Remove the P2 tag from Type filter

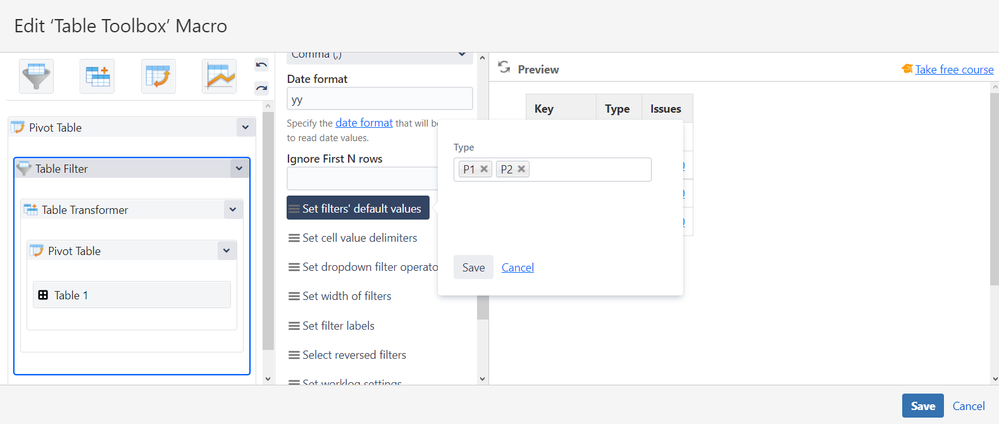tap(522, 169)
